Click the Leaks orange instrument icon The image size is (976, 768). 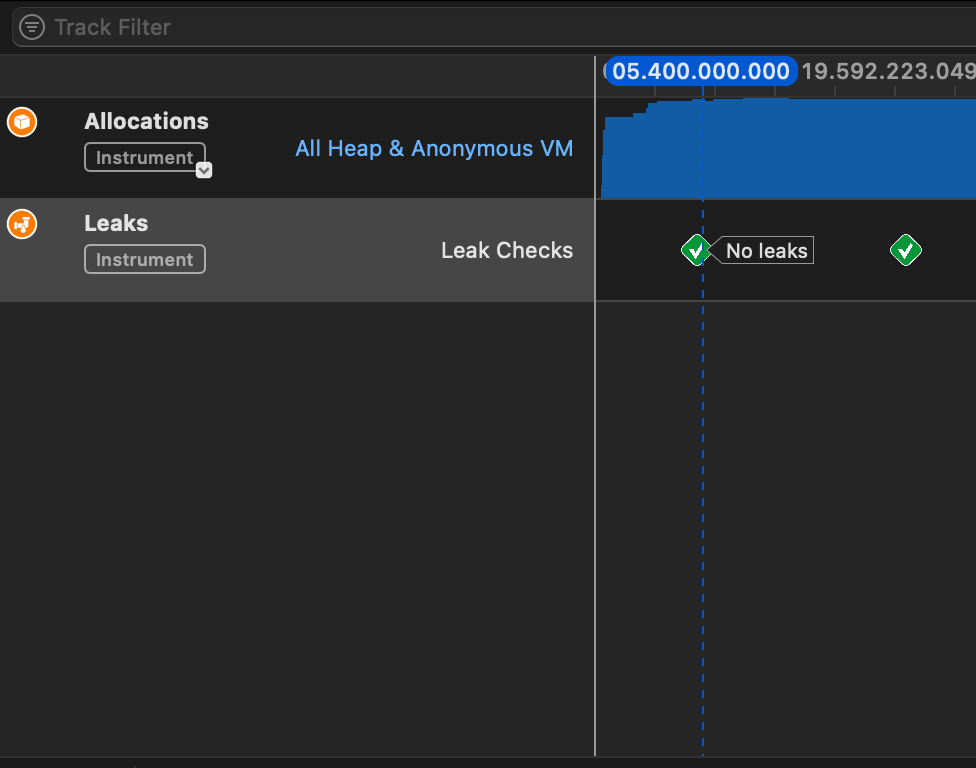click(22, 224)
